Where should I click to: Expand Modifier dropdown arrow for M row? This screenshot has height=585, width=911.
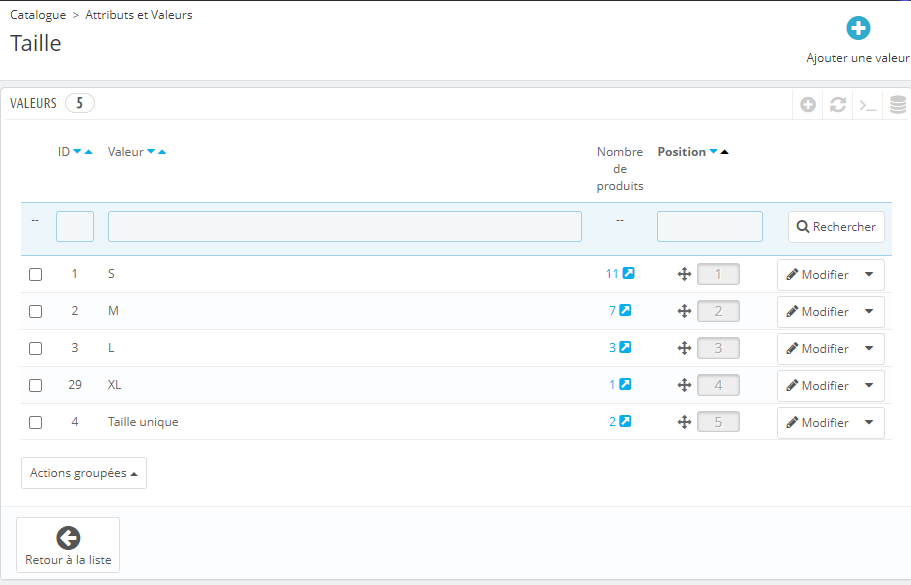click(x=869, y=312)
